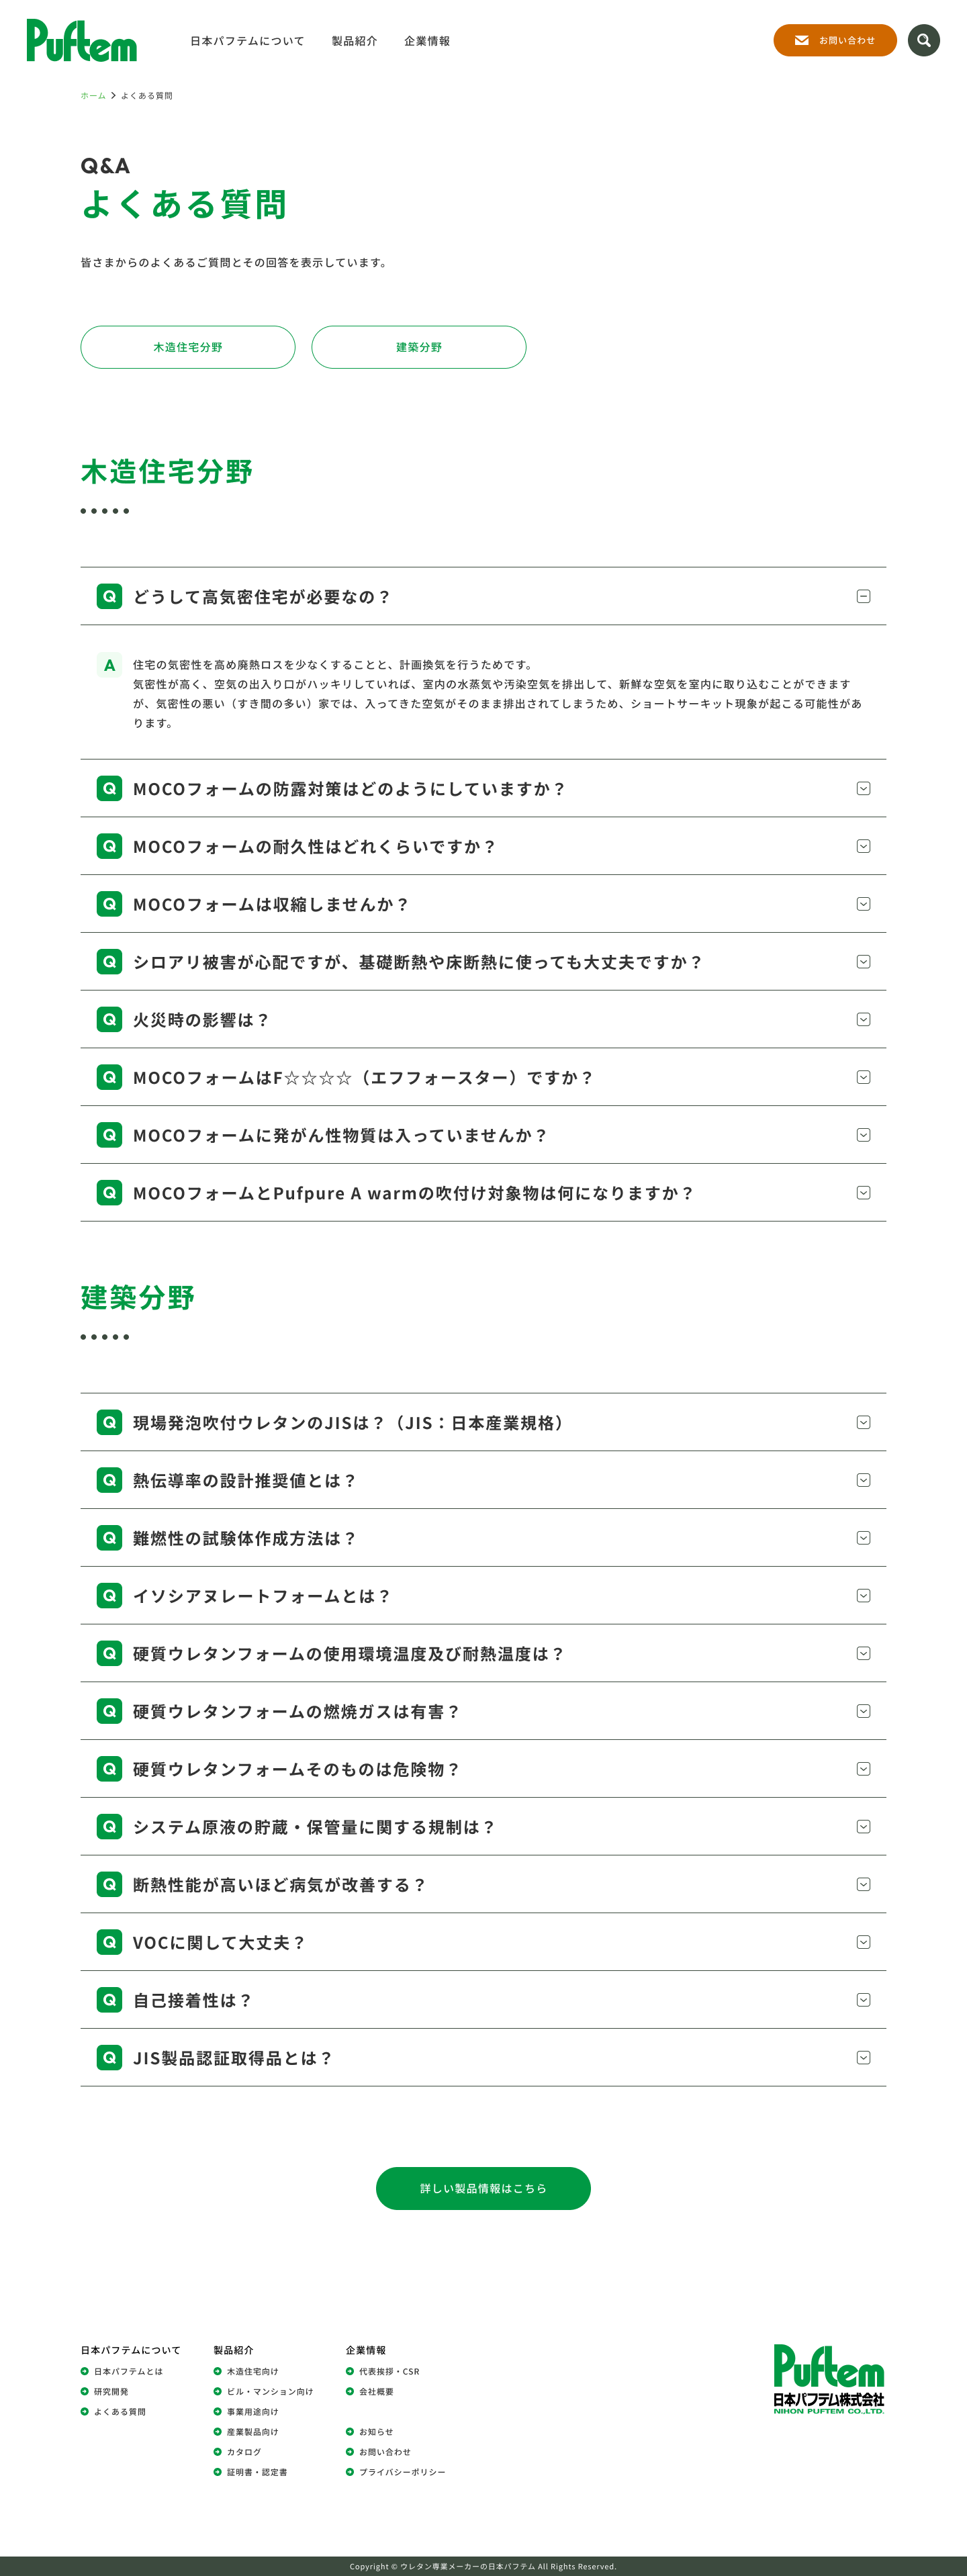This screenshot has height=2576, width=967.
Task: Click ホーム breadcrumb link
Action: coord(93,96)
